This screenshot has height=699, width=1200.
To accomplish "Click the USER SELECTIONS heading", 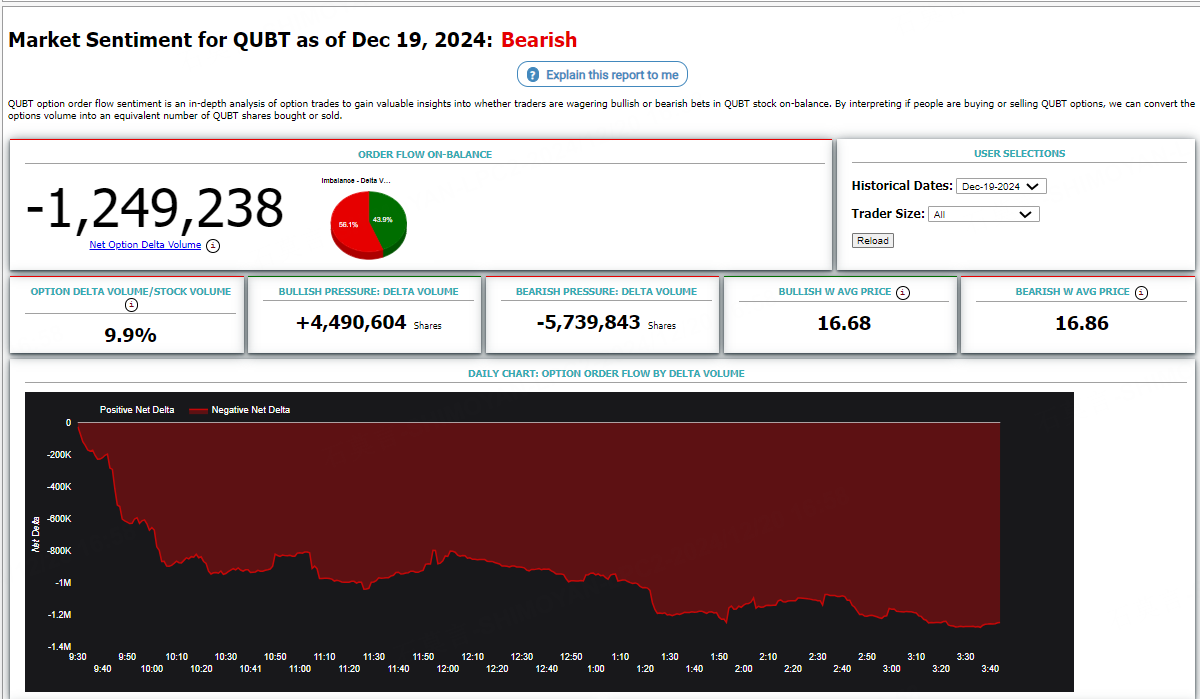I will point(1019,154).
